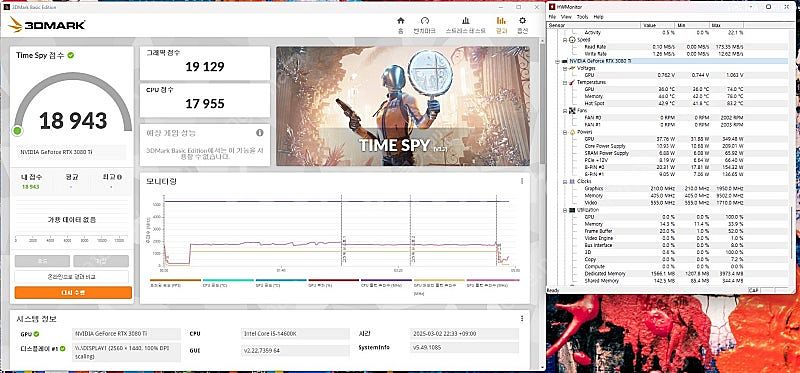Collapse the Temperatures node in HWMonitor
Image resolution: width=800 pixels, height=373 pixels.
pyautogui.click(x=565, y=82)
